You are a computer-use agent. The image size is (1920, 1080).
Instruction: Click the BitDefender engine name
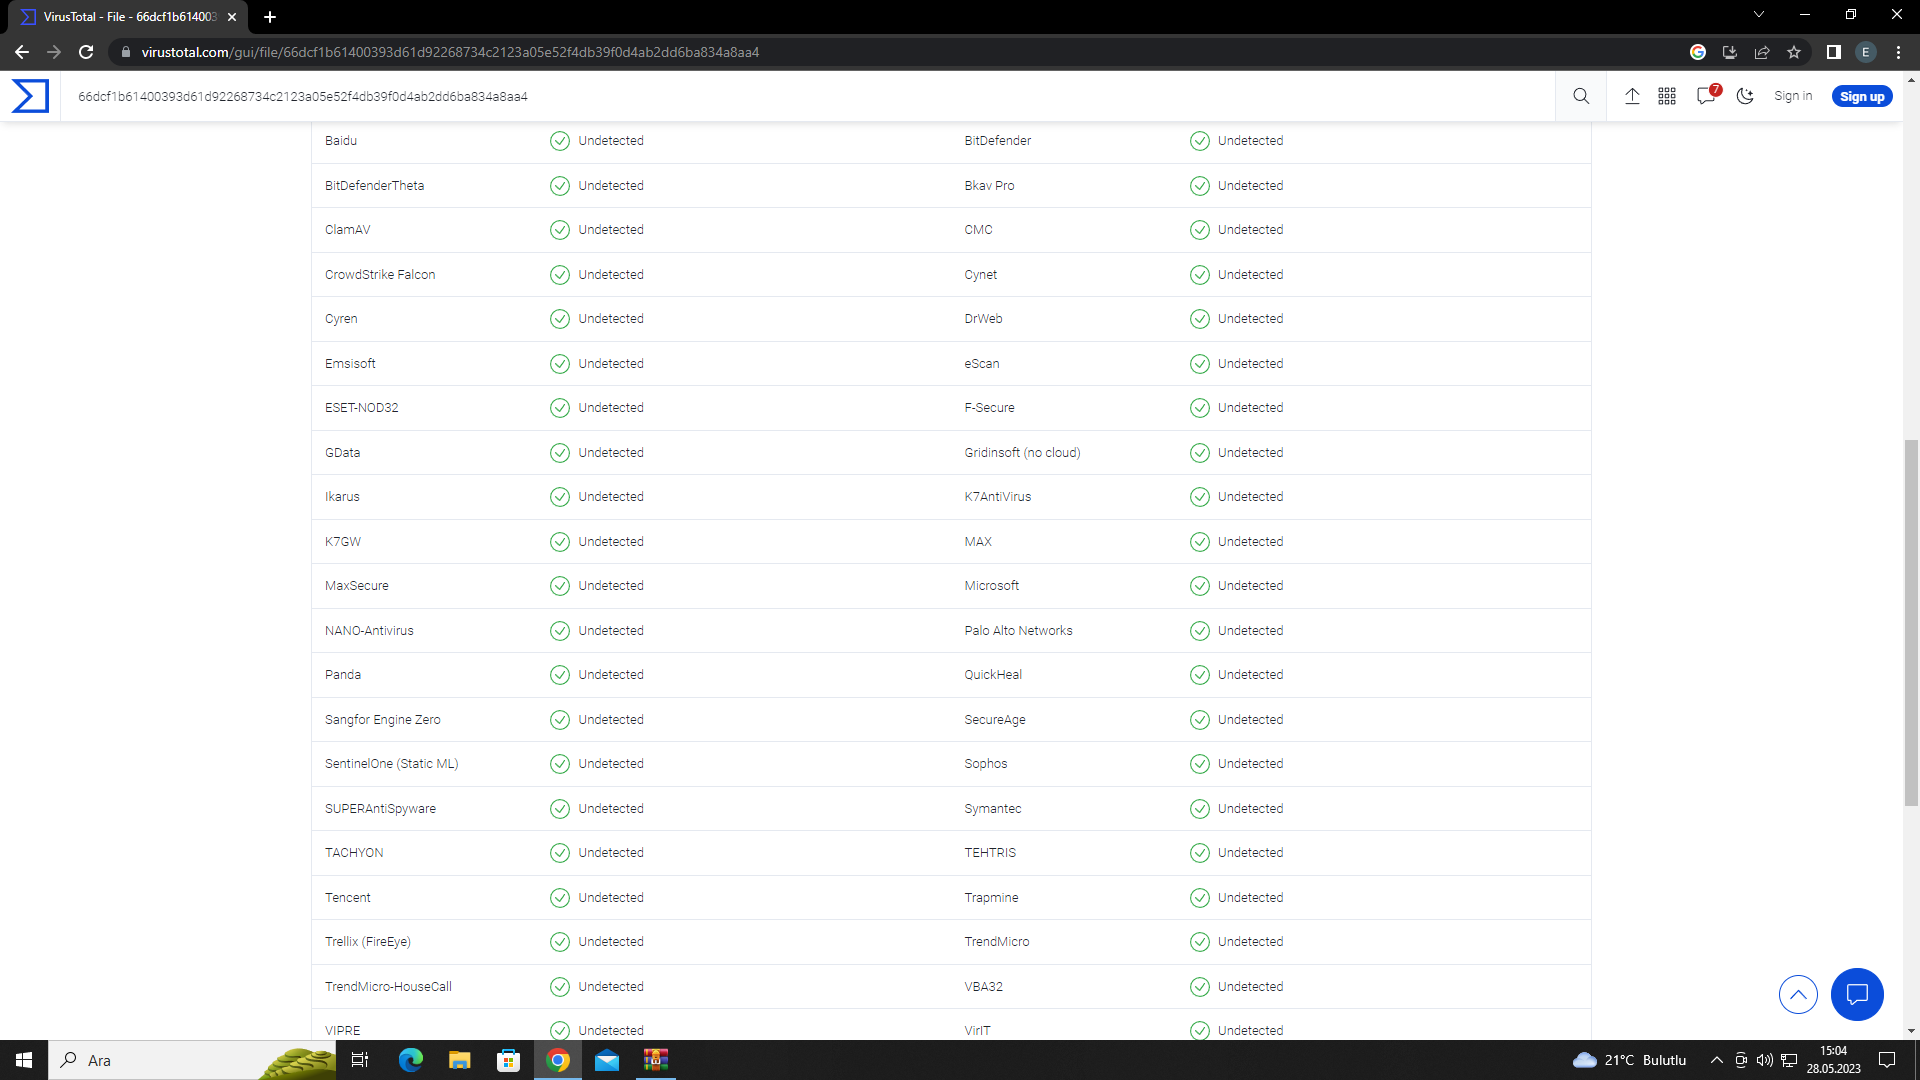(997, 141)
